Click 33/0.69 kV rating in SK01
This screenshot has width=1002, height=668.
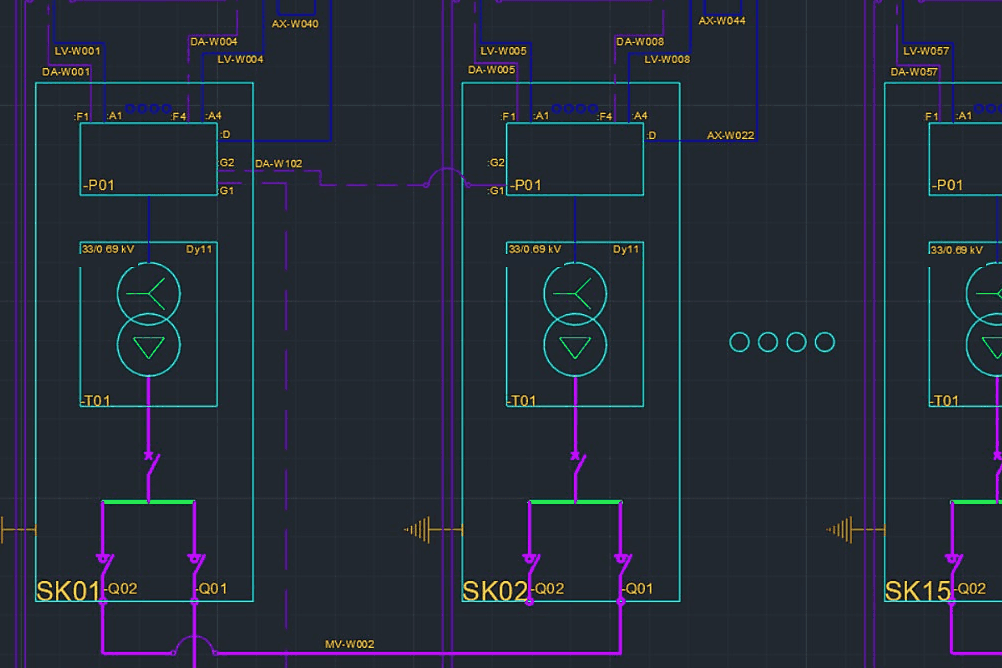tap(108, 249)
